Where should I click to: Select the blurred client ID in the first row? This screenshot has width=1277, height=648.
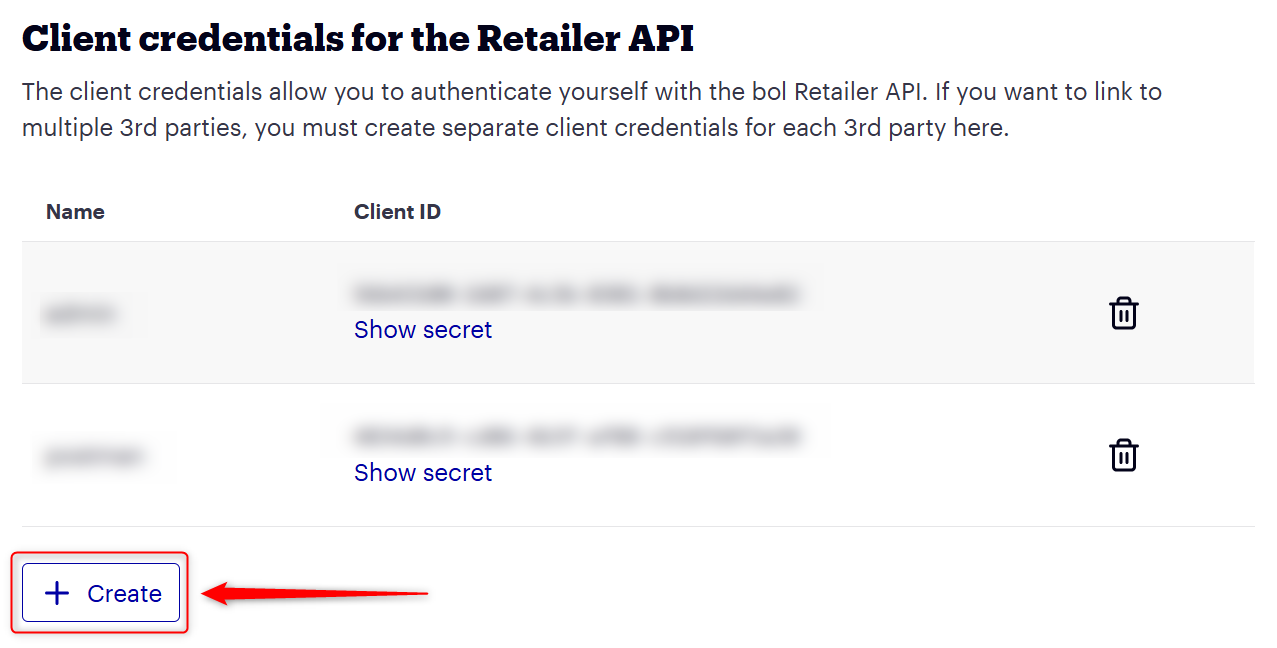pos(576,294)
